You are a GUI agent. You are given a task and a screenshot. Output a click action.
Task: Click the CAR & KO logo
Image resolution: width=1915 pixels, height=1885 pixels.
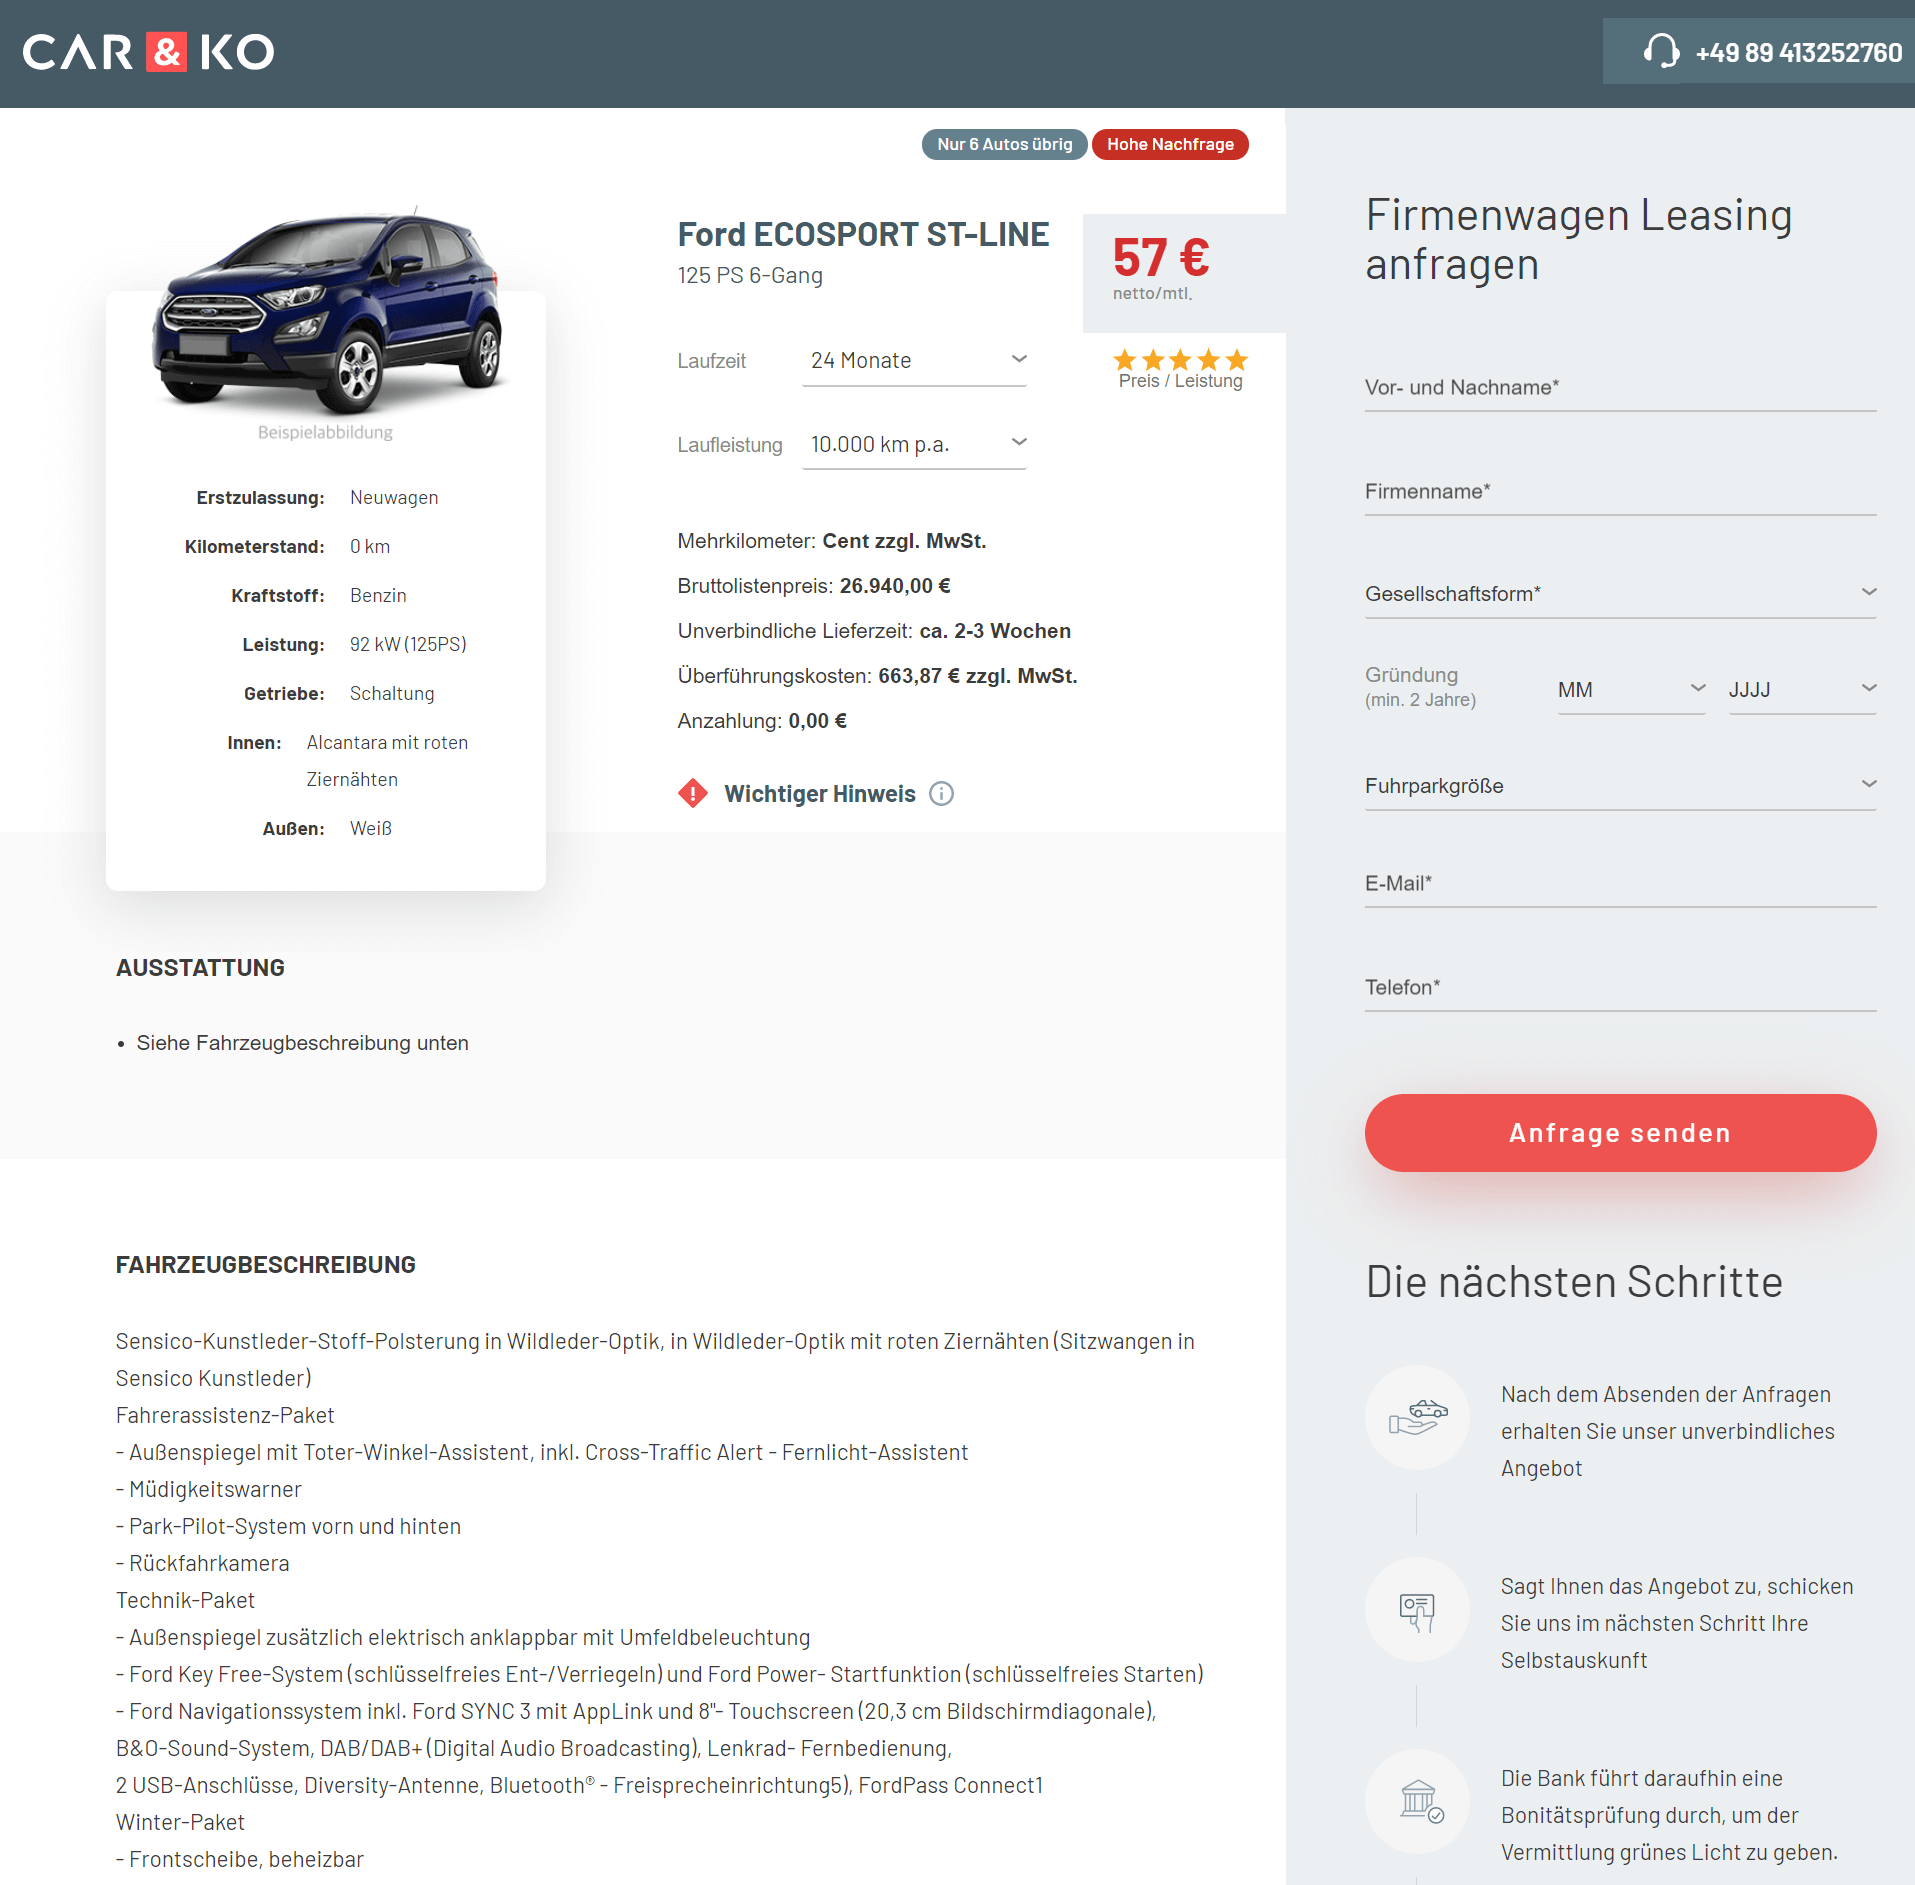[x=148, y=53]
